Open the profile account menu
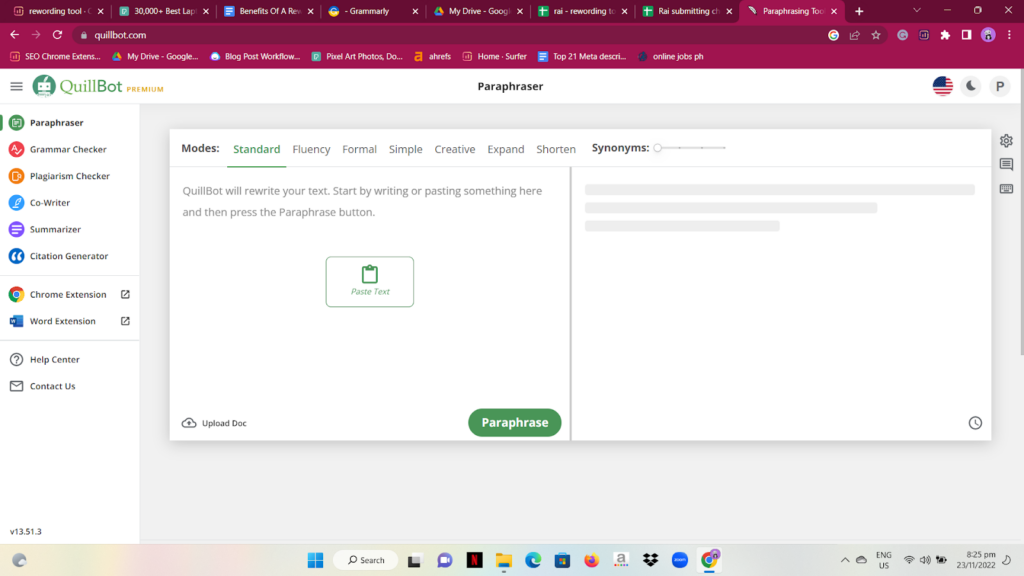 click(x=999, y=86)
